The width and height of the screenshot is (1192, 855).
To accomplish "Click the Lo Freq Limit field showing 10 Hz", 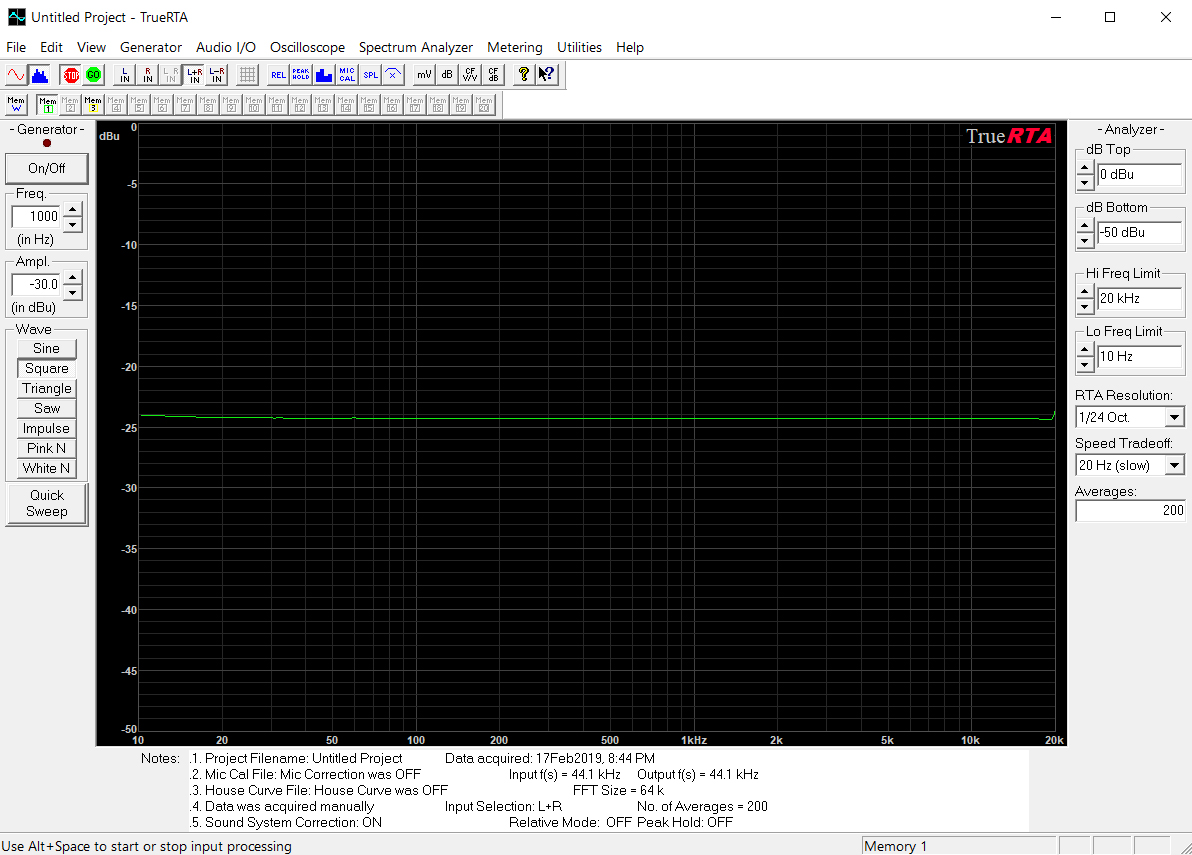I will 1140,356.
